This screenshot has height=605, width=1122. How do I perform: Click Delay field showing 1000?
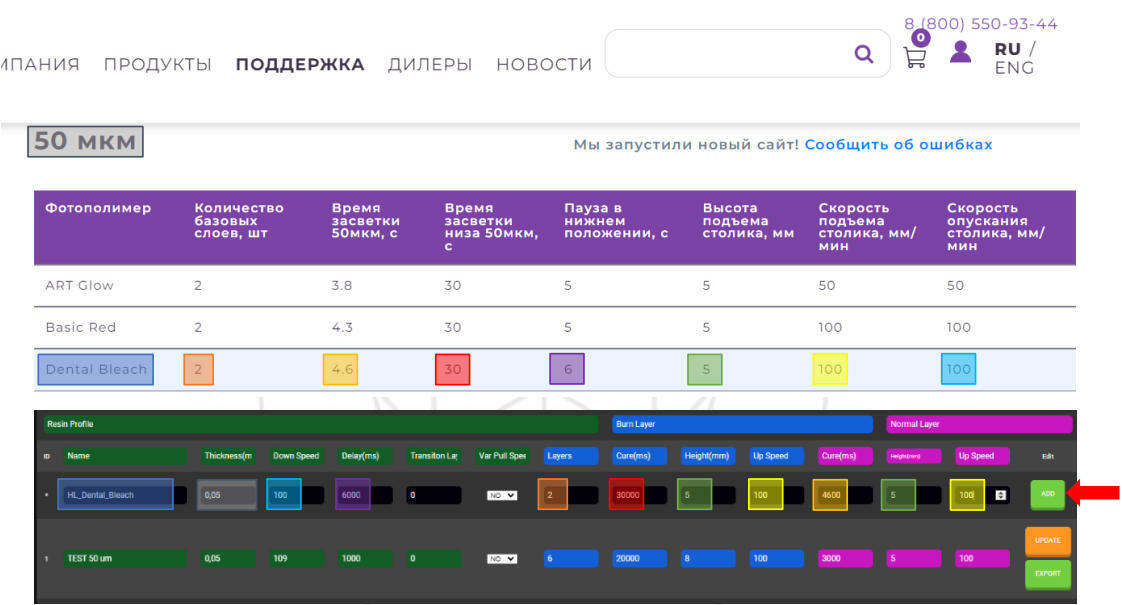364,558
